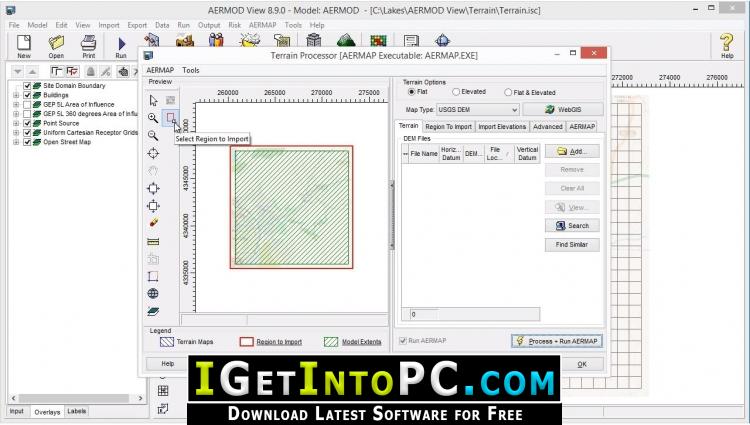Click Add to add DEM files
750x425 pixels.
pyautogui.click(x=572, y=152)
